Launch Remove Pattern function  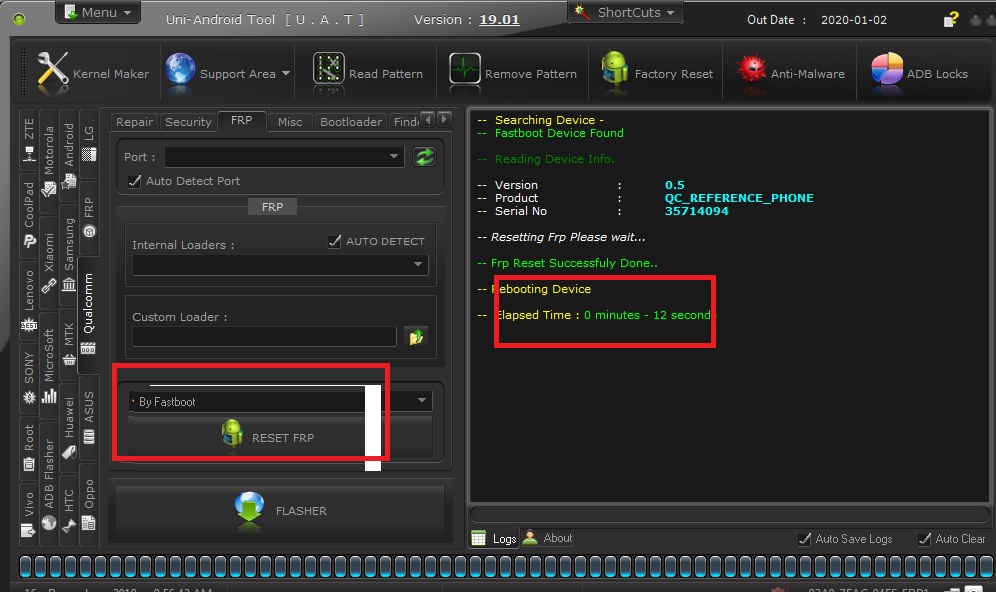(513, 71)
